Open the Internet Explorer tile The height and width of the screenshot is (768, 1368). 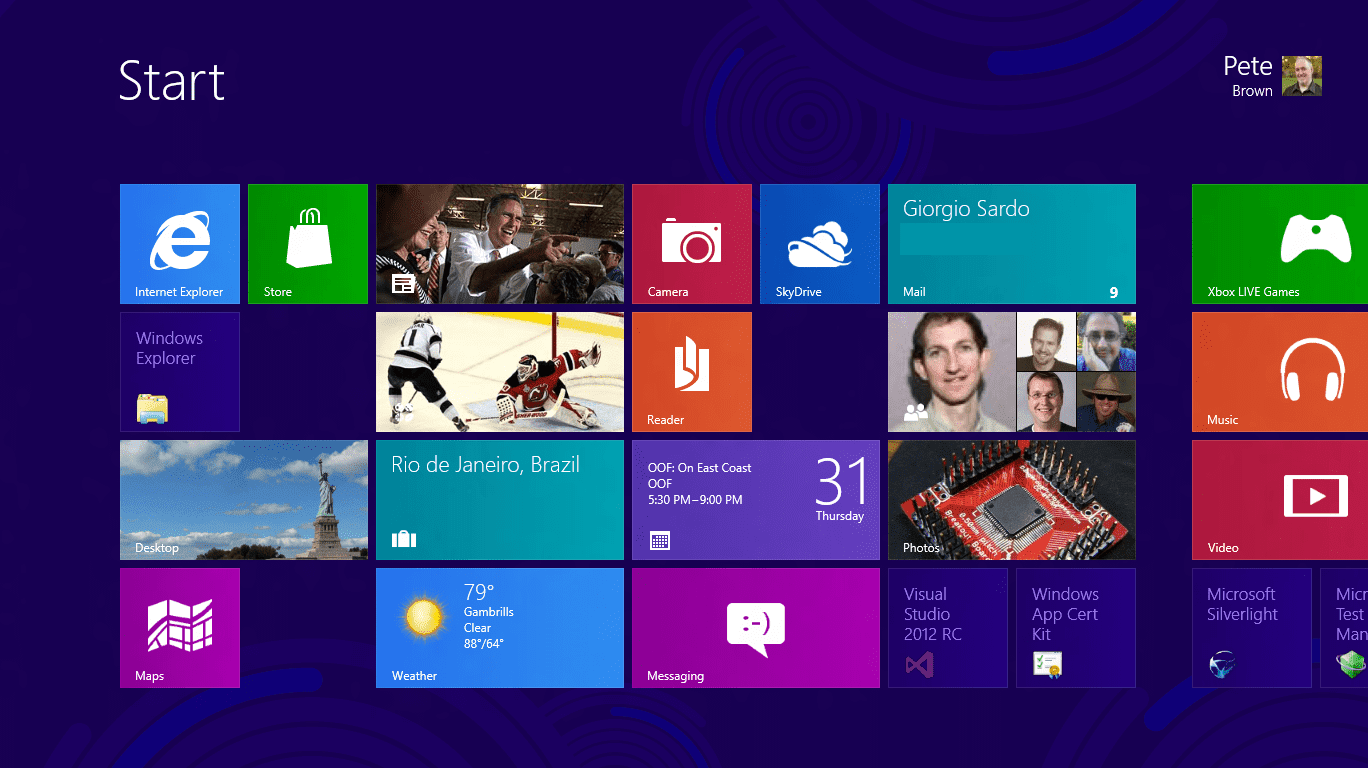click(180, 244)
